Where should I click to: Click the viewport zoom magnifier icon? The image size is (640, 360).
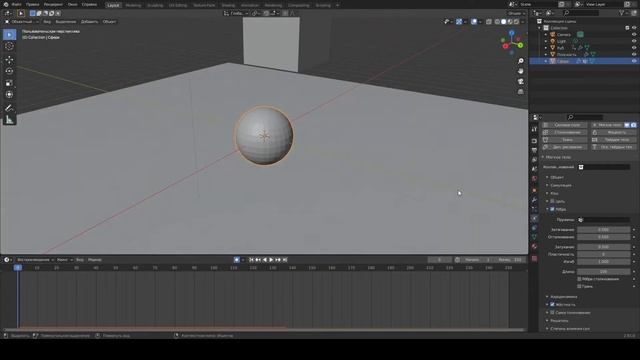520,61
